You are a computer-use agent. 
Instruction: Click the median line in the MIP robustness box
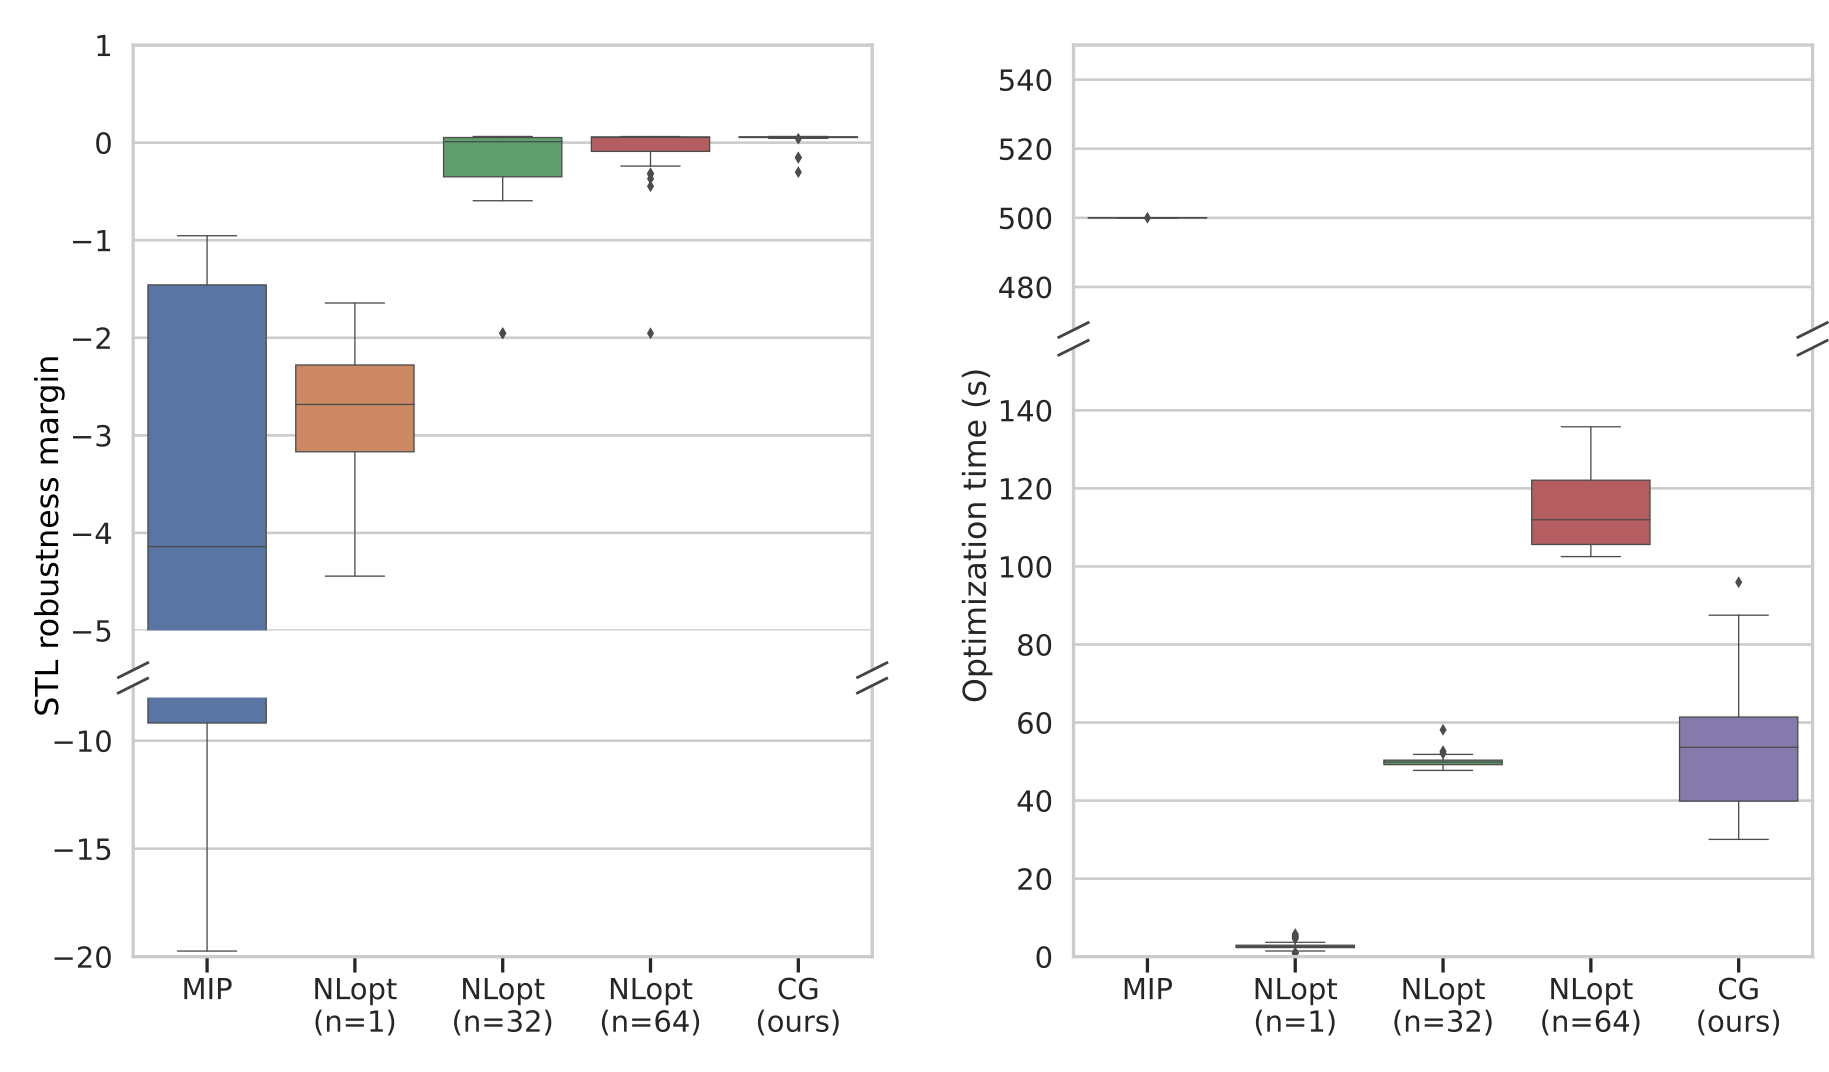tap(207, 547)
